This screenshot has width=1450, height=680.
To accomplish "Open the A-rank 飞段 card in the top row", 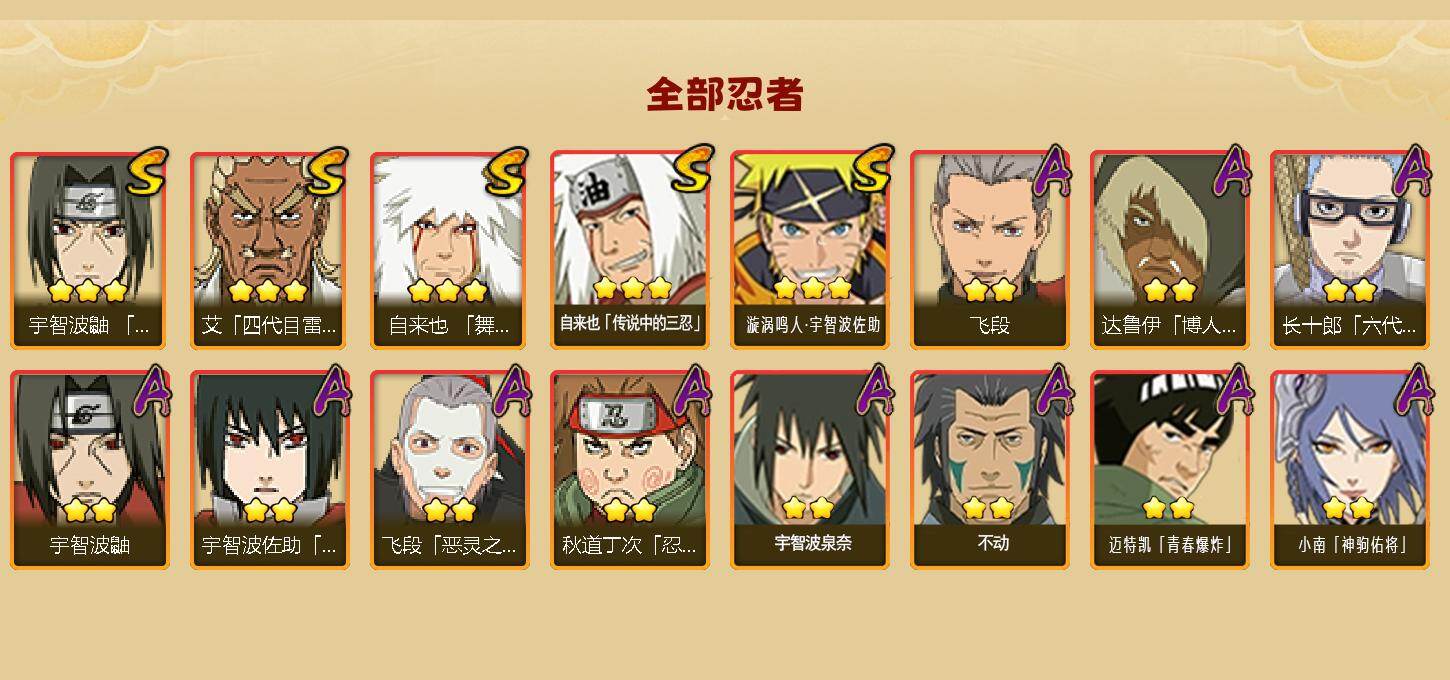I will [x=990, y=250].
